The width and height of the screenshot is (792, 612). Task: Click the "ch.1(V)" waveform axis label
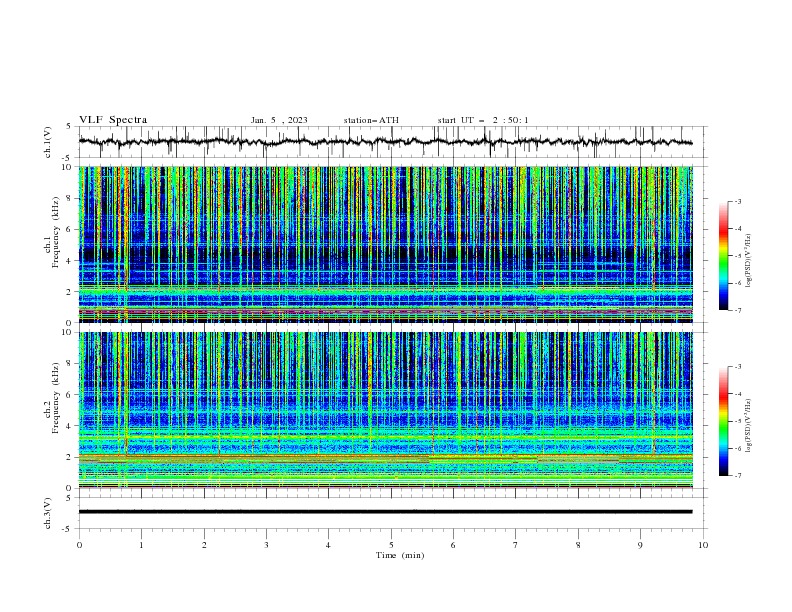[47, 142]
